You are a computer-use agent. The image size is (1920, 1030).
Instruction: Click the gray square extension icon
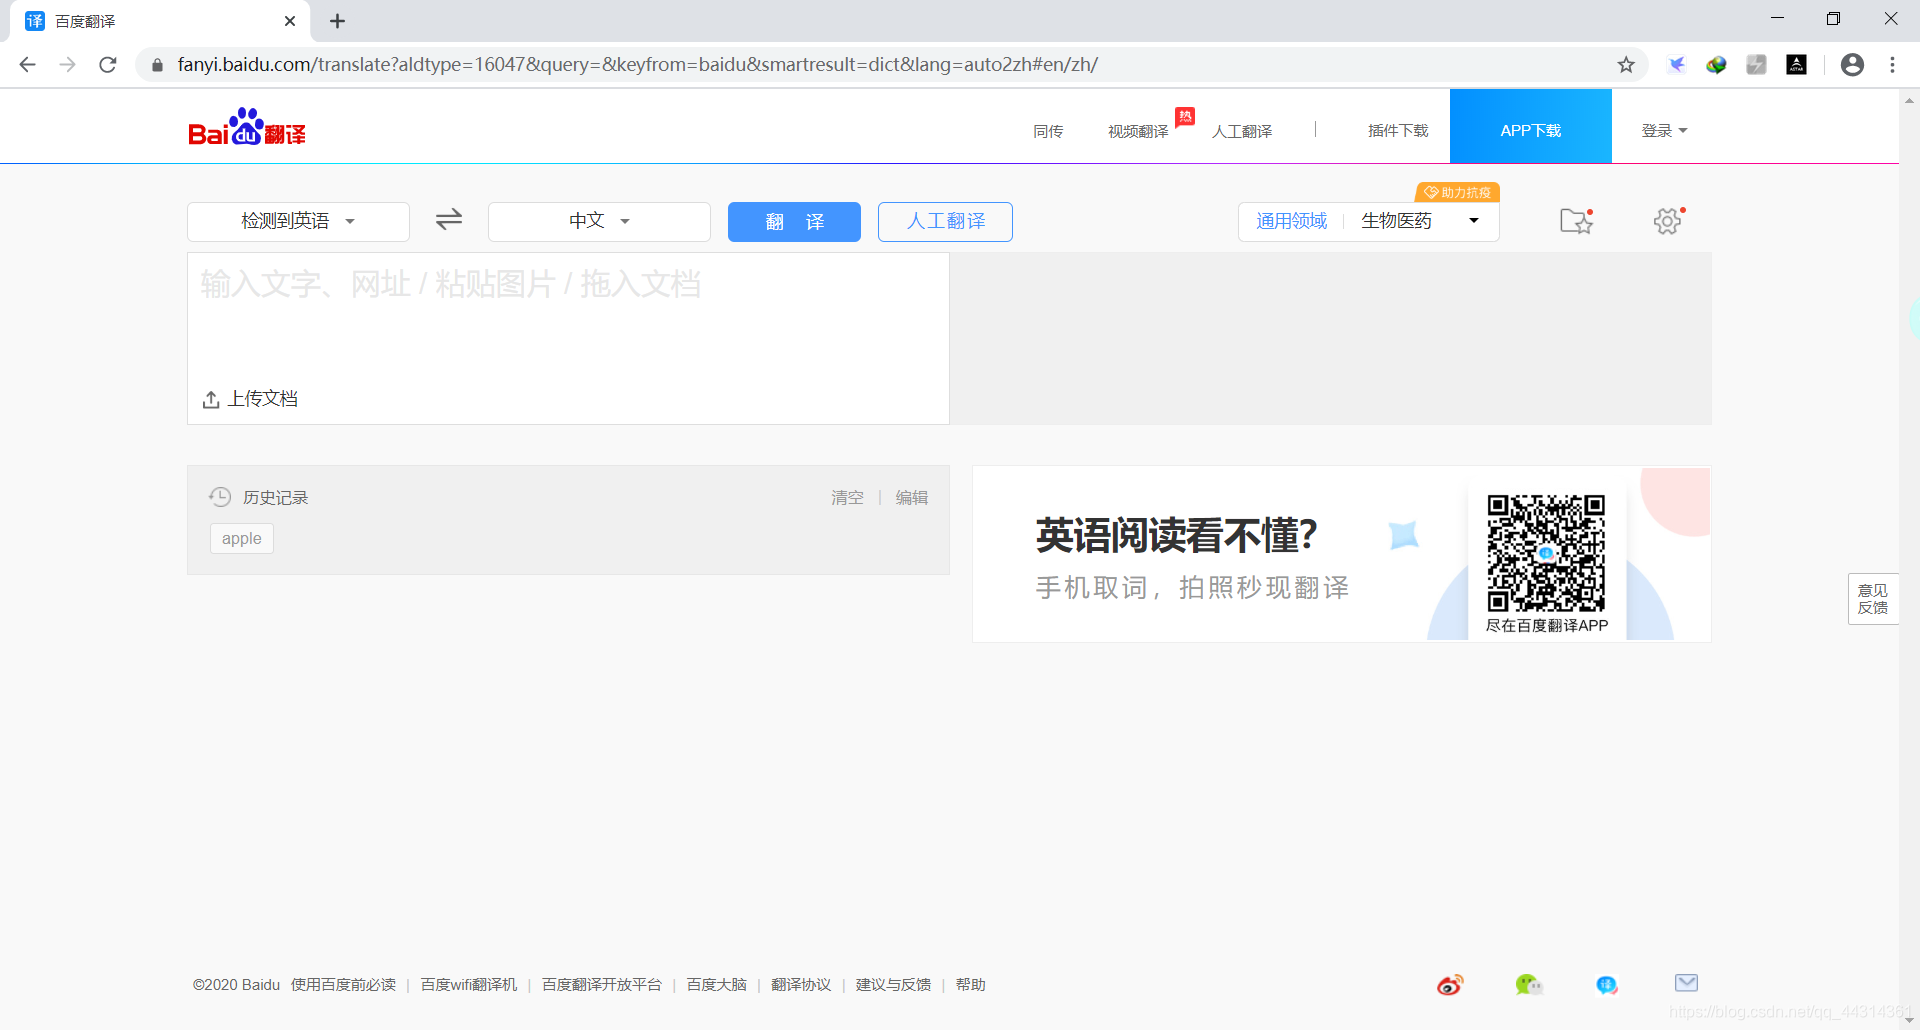[x=1756, y=65]
